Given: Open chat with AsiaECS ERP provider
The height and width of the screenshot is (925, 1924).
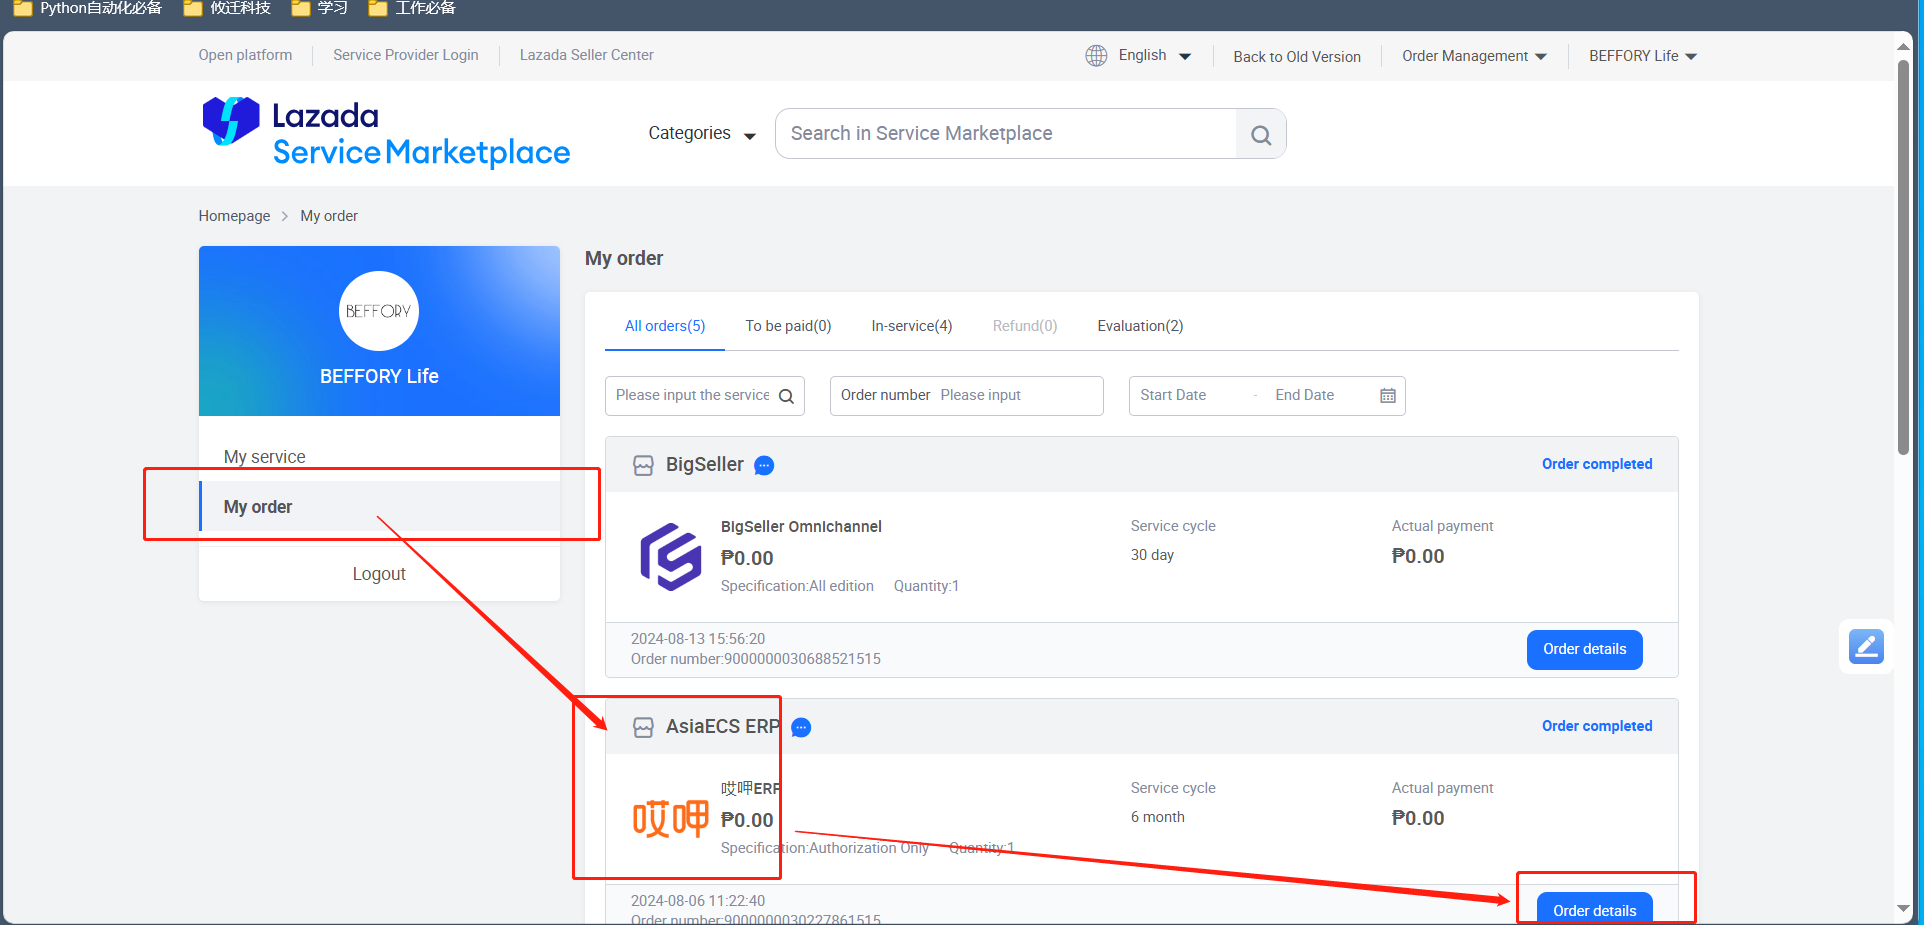Looking at the screenshot, I should 801,727.
